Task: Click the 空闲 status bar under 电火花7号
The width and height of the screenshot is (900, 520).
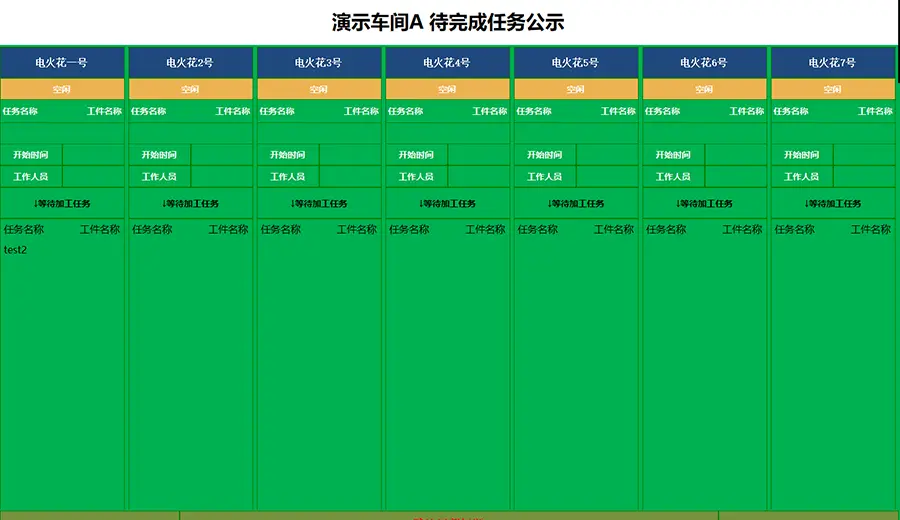Action: [833, 89]
